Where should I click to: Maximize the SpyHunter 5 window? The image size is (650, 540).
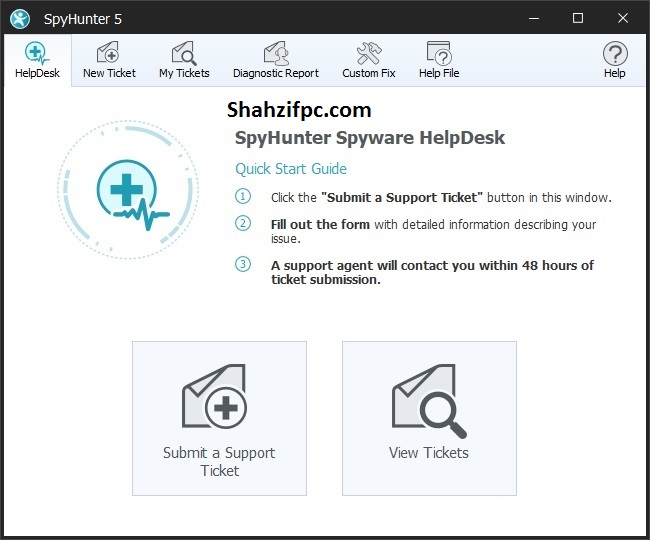(x=577, y=18)
